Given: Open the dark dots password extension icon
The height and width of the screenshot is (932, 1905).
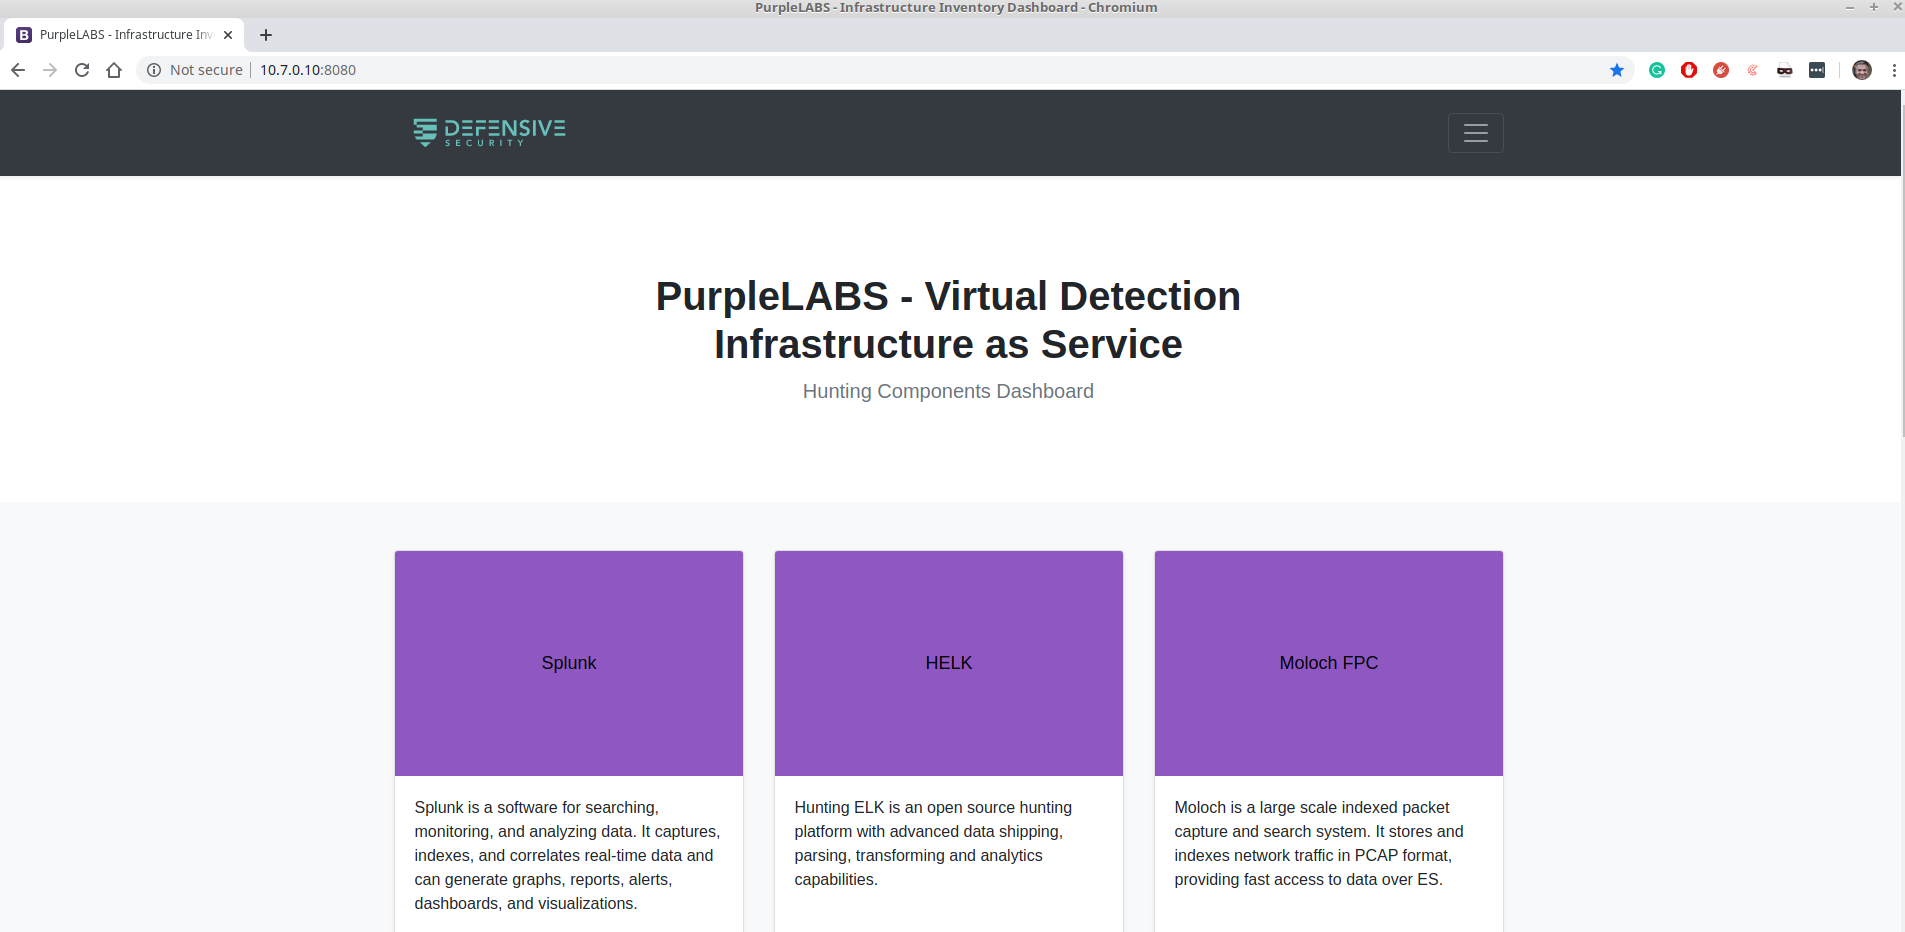Looking at the screenshot, I should point(1817,70).
